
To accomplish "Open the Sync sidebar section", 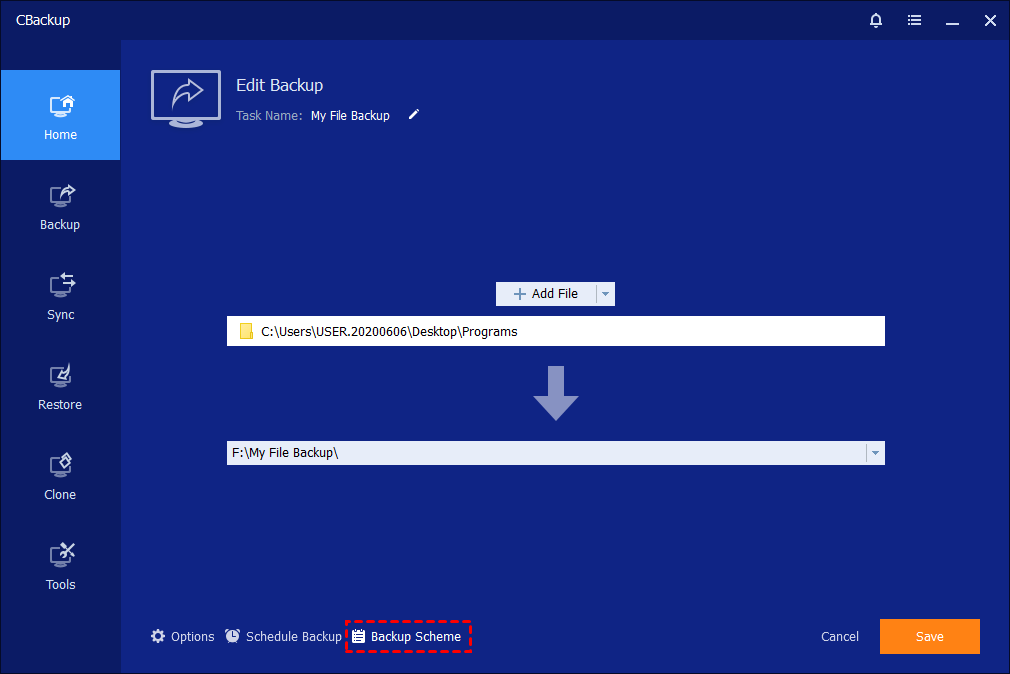I will pos(60,296).
